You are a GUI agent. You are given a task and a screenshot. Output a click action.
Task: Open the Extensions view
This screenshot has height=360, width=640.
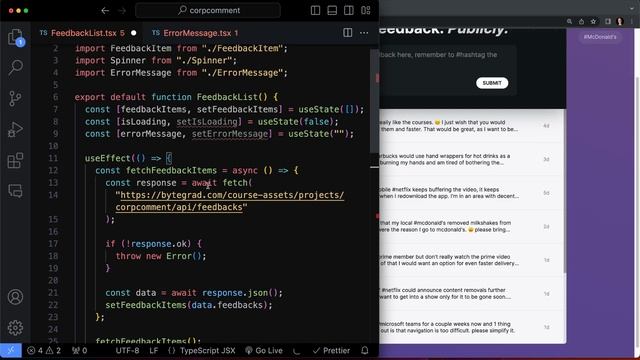tap(16, 160)
